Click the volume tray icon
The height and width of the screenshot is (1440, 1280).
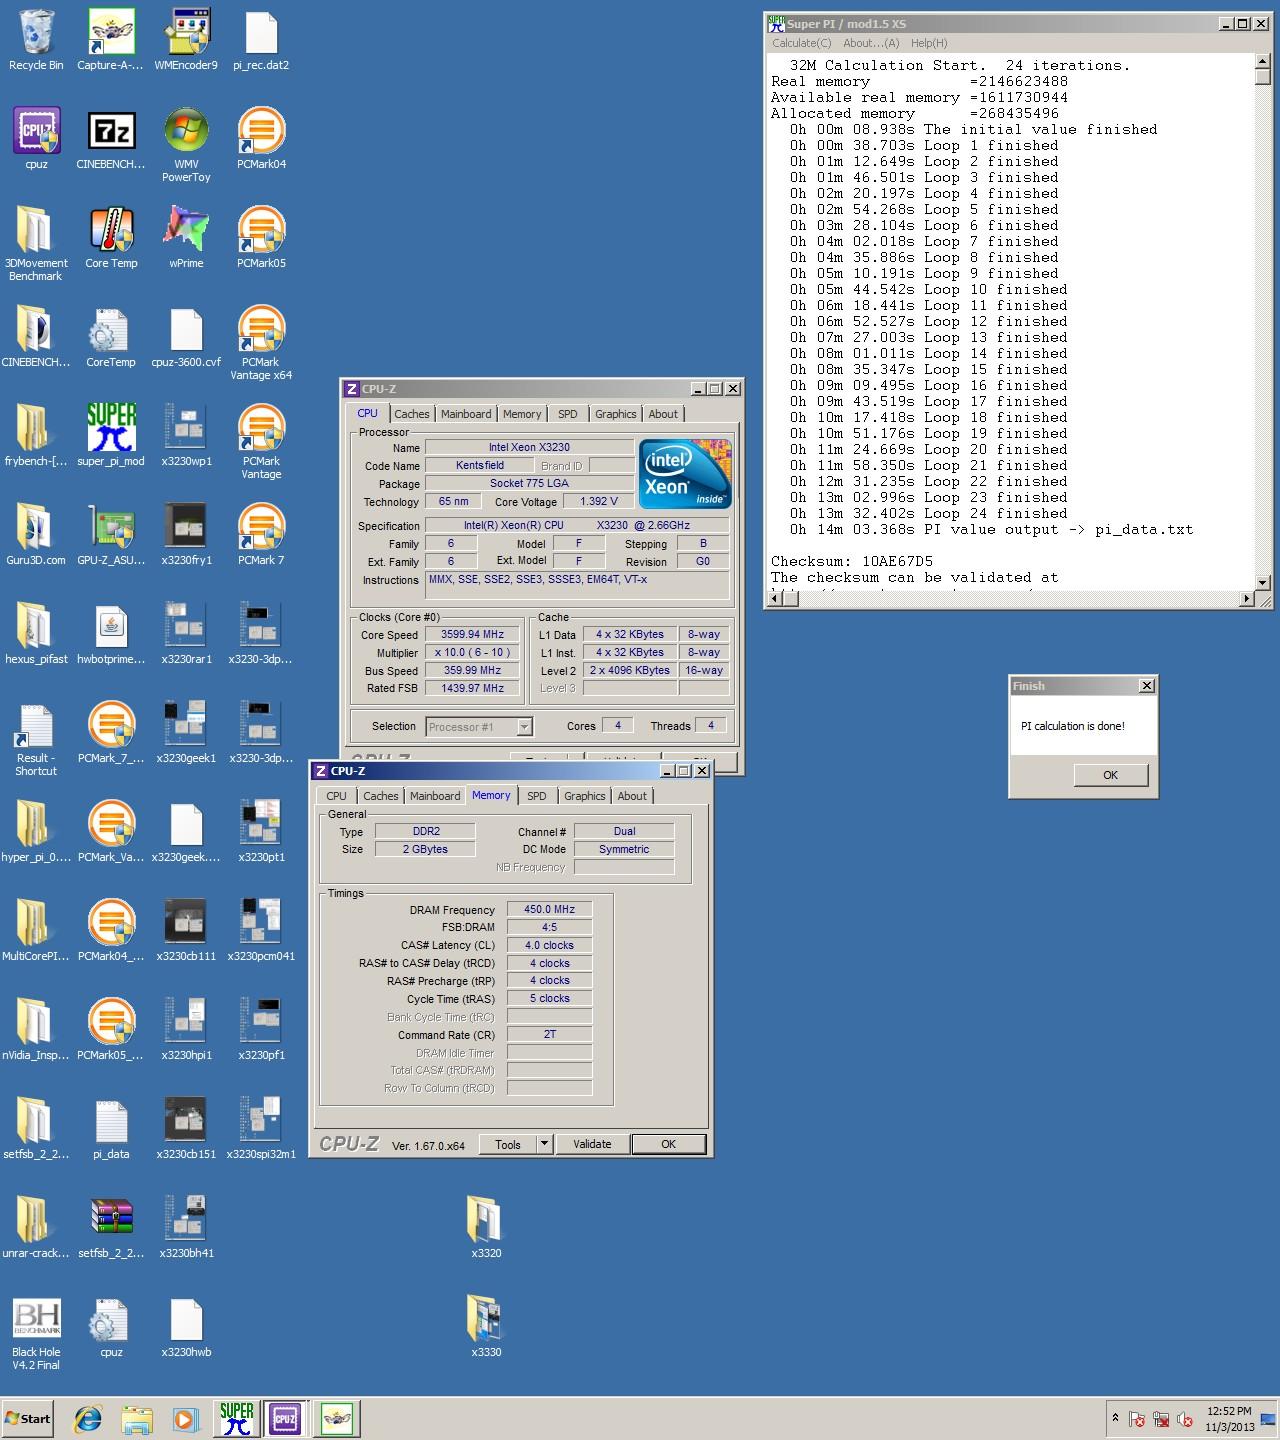click(1185, 1419)
